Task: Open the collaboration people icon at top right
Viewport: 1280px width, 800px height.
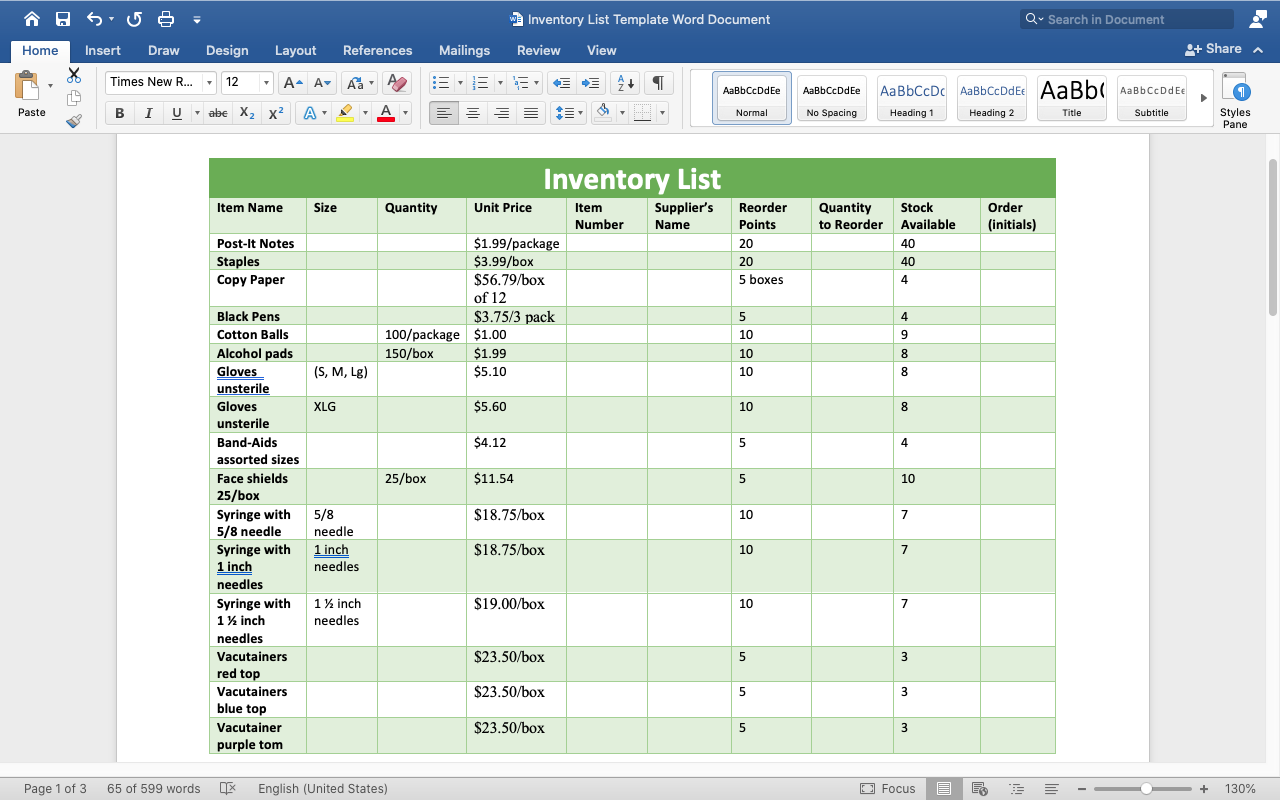Action: (1258, 19)
